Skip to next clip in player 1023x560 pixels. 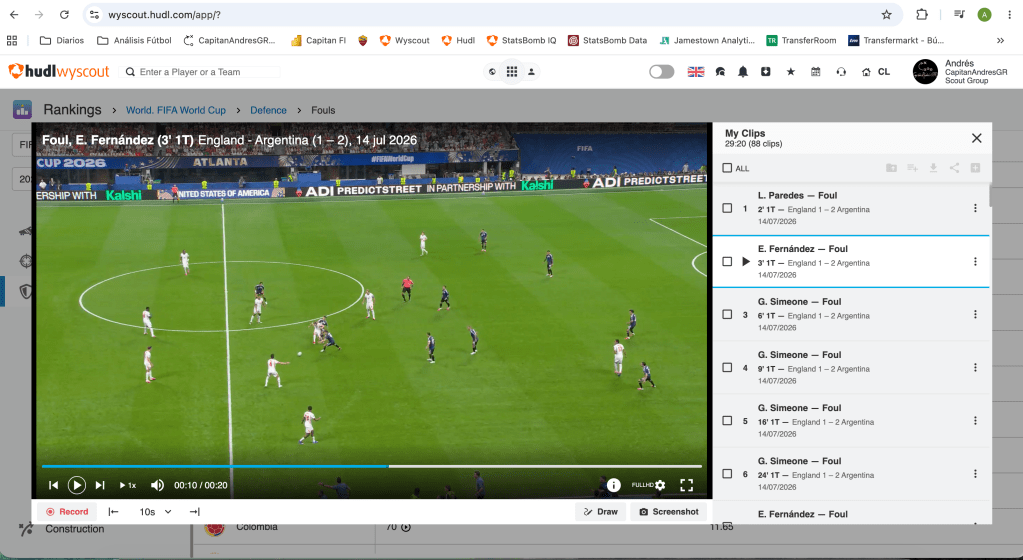[x=100, y=485]
